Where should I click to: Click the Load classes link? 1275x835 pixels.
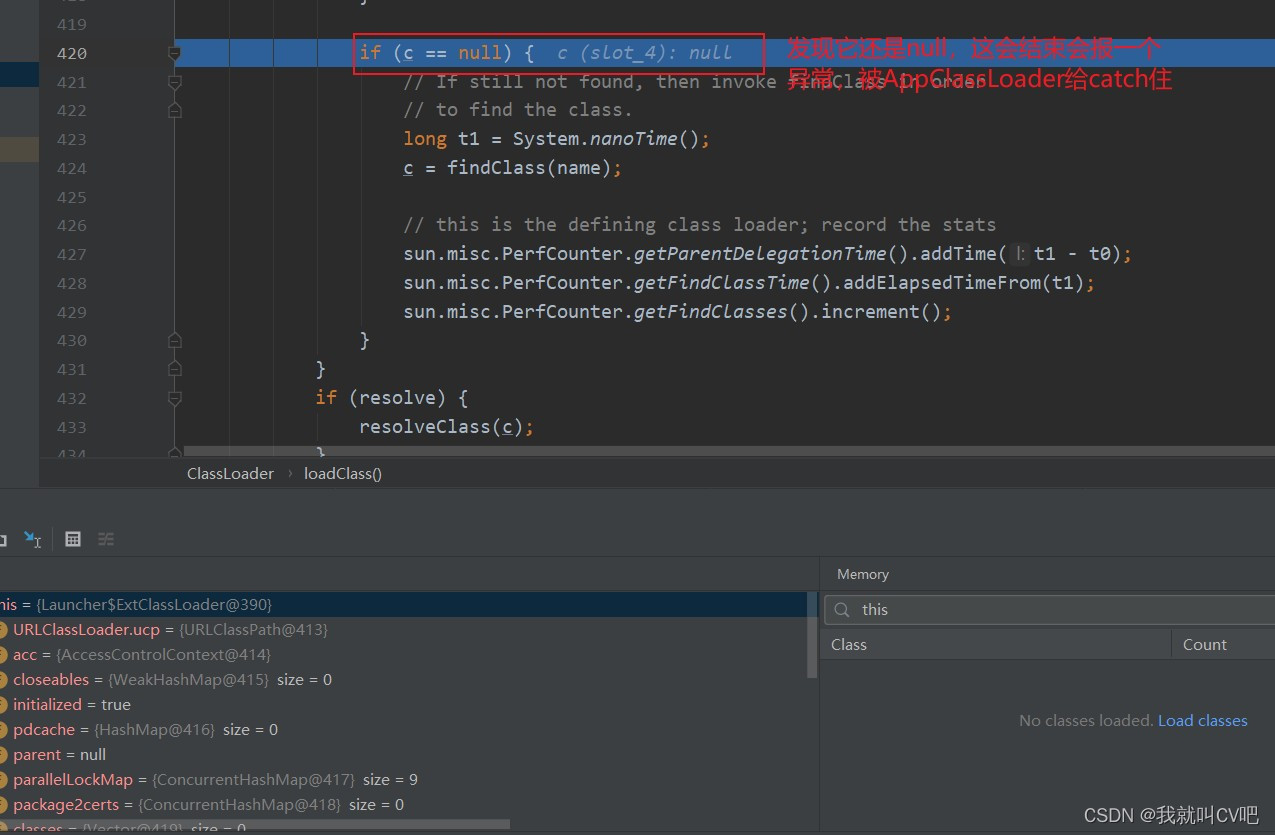point(1203,720)
